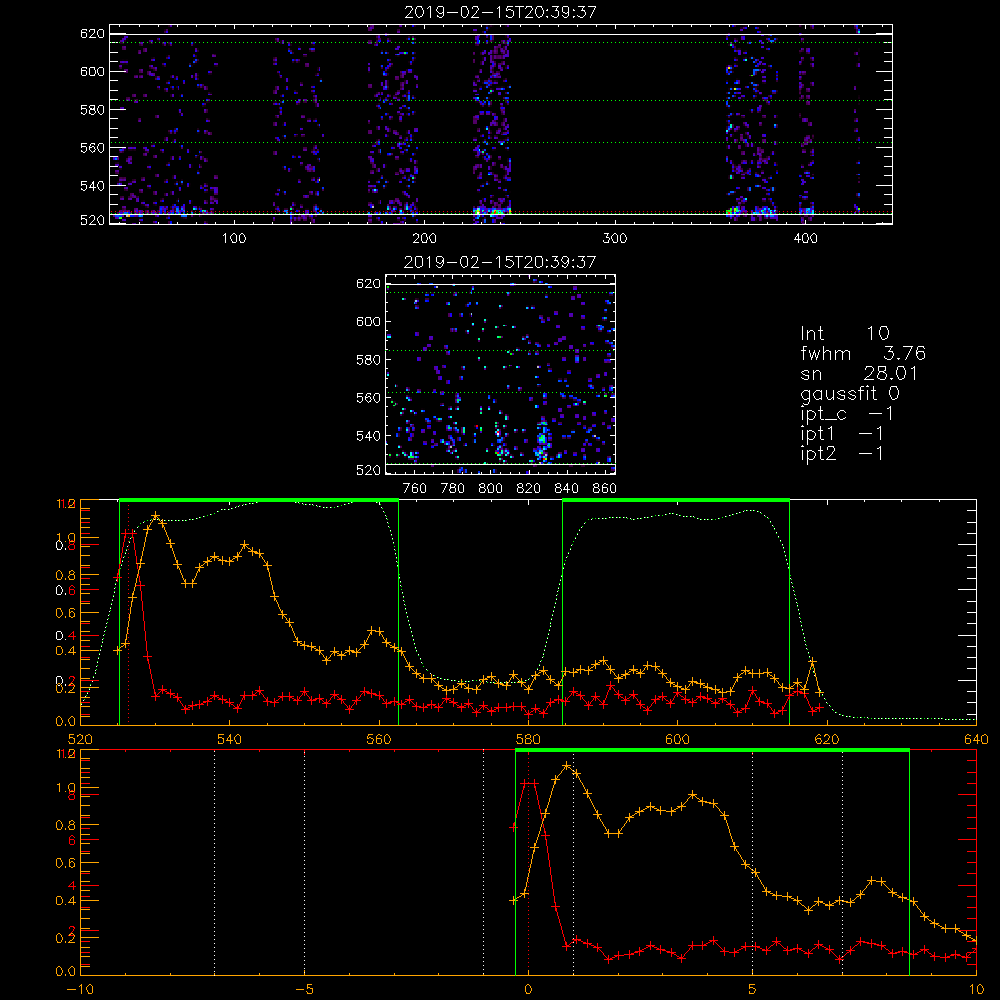Click the thick green bar atop the bottom plot
The width and height of the screenshot is (1000, 1000).
click(712, 751)
